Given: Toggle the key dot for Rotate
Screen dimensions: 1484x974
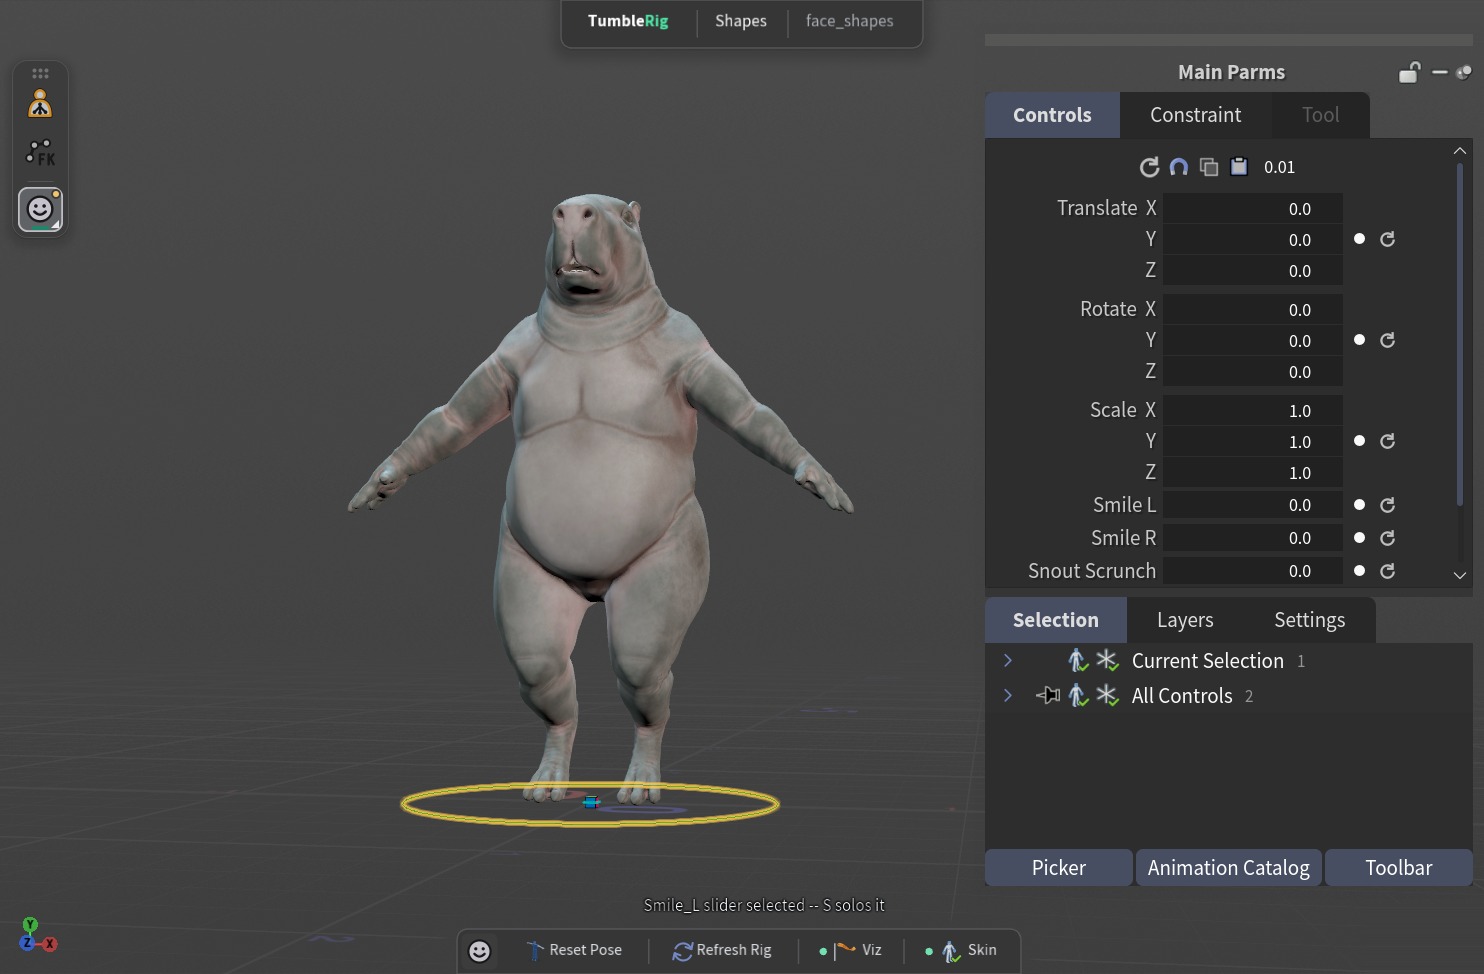Looking at the screenshot, I should coord(1359,340).
